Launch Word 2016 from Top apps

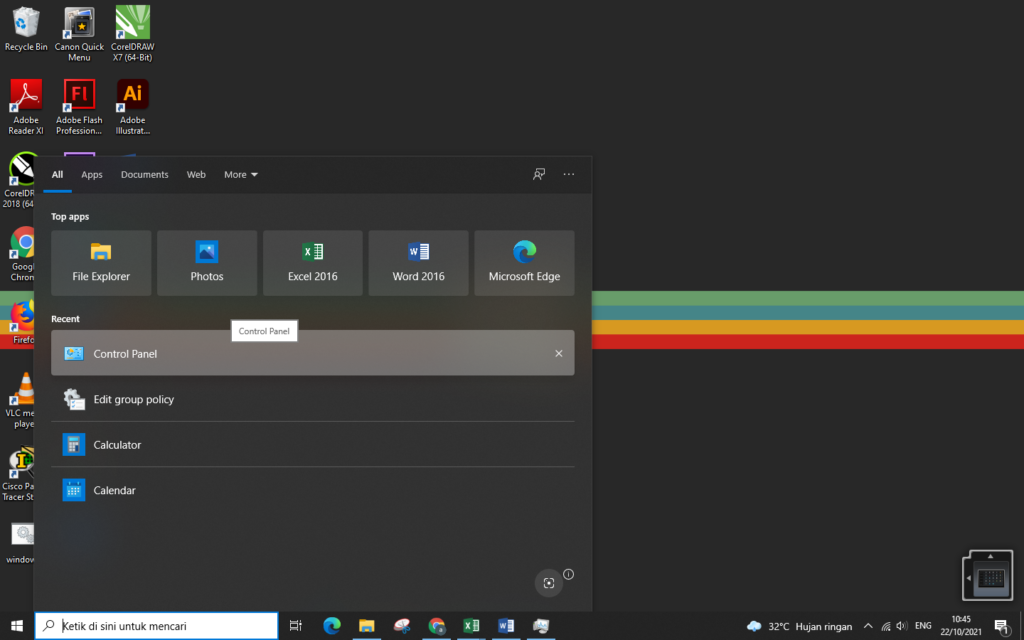[x=418, y=262]
